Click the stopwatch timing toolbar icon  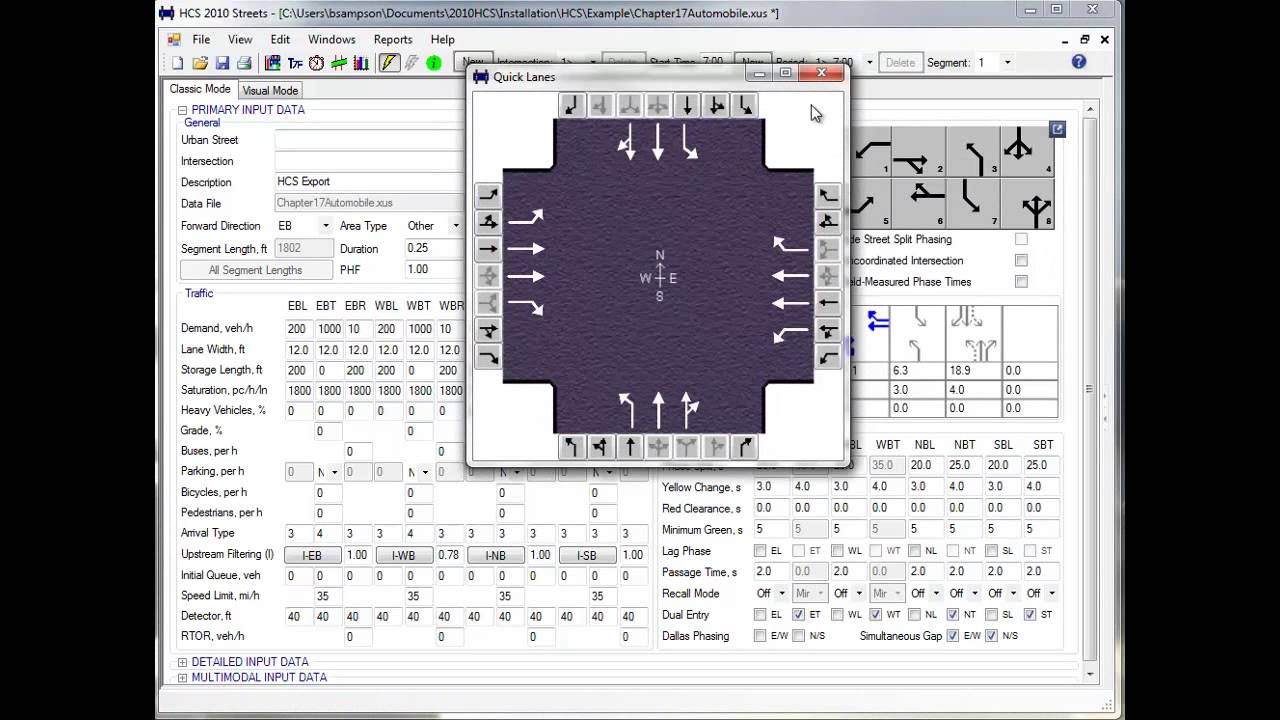coord(316,63)
